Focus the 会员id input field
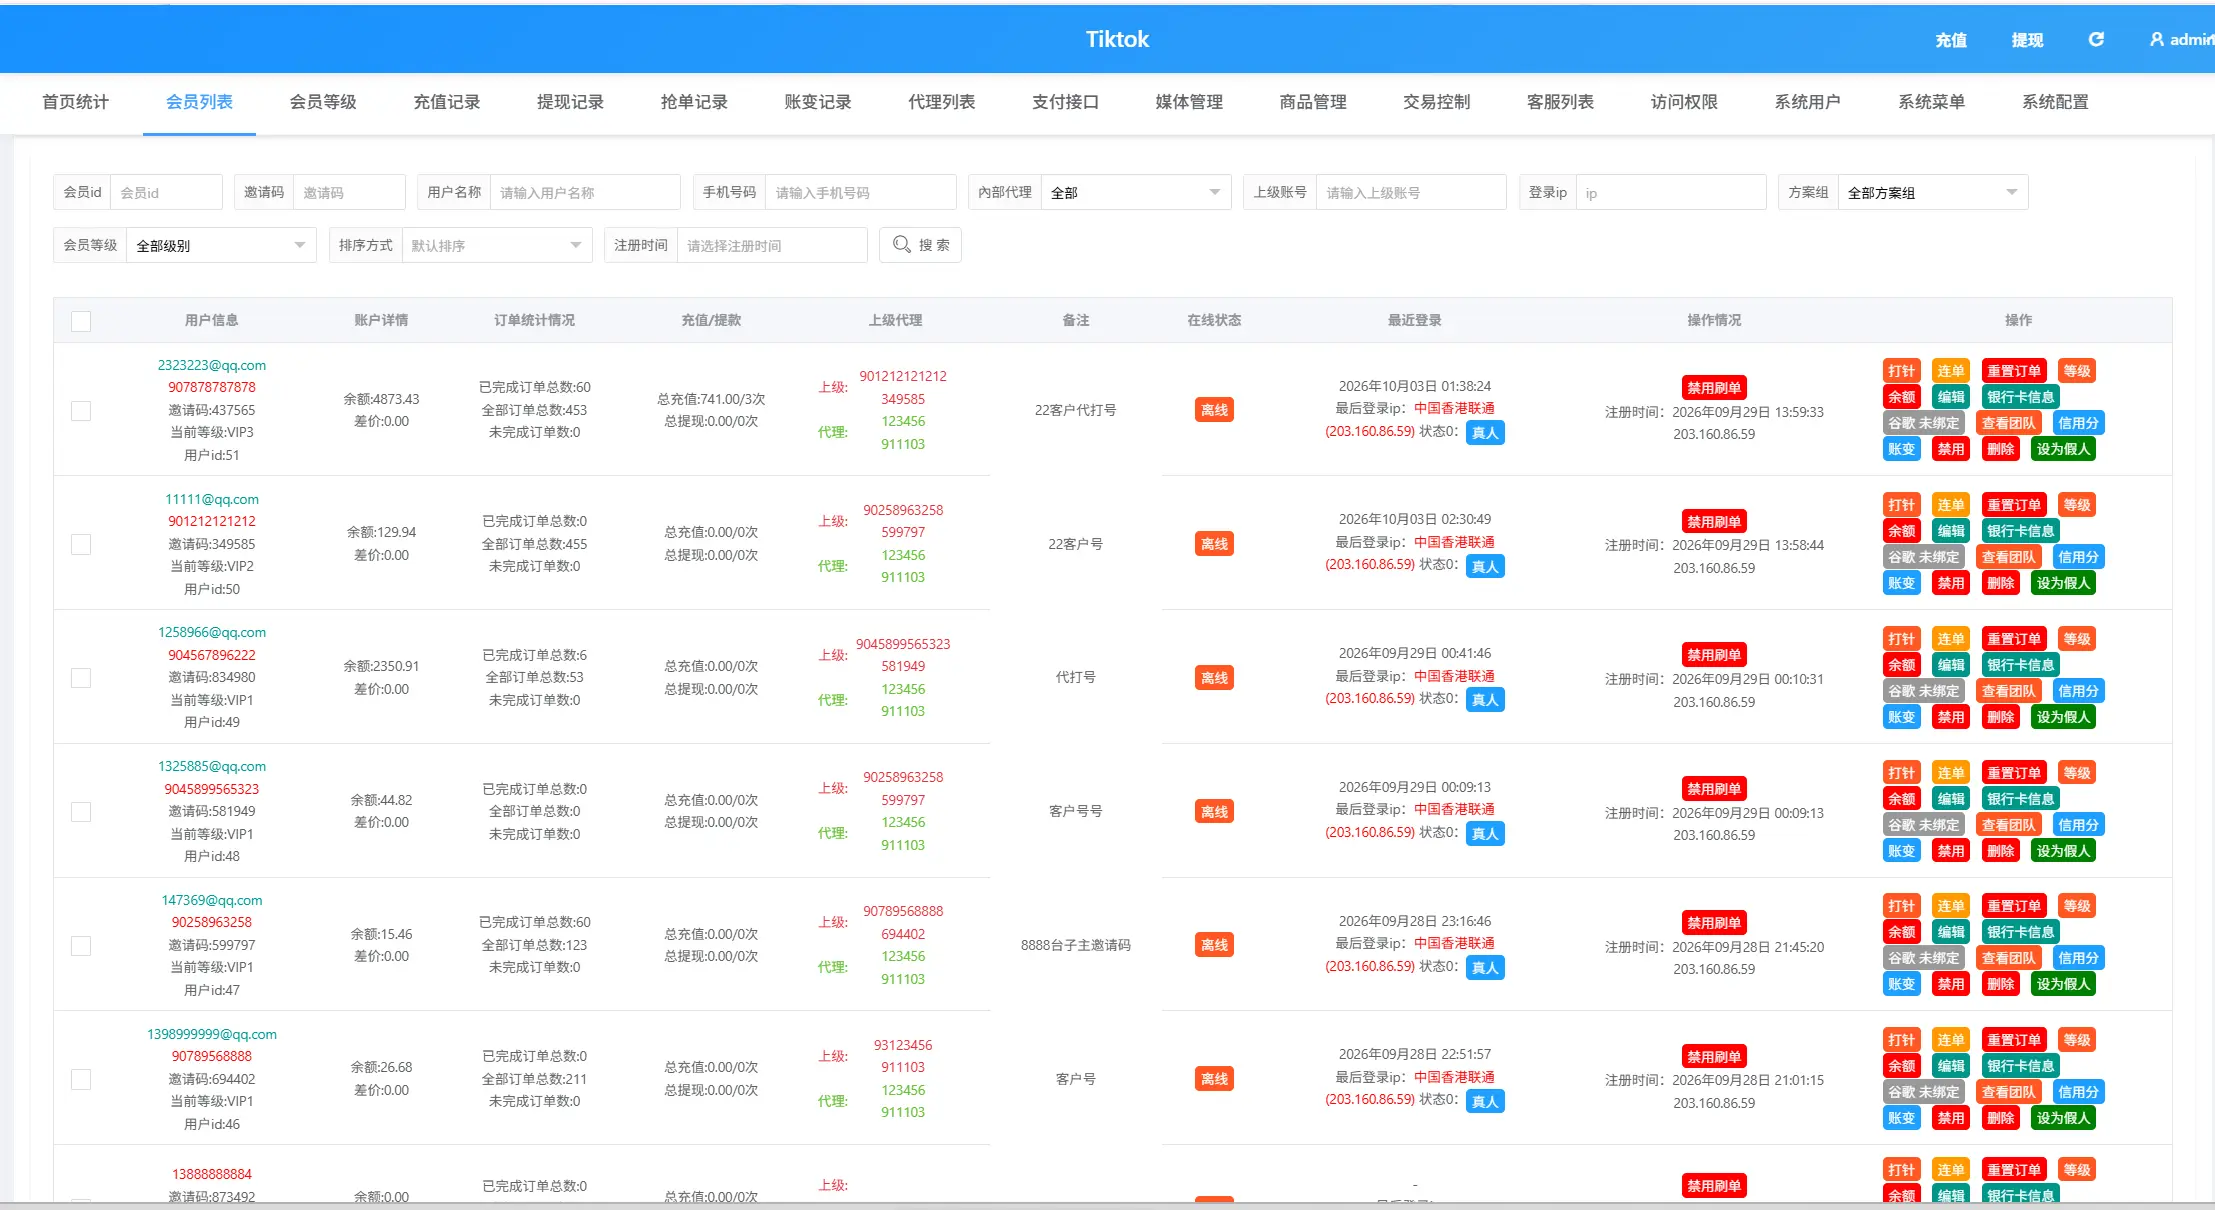This screenshot has height=1210, width=2215. (166, 192)
